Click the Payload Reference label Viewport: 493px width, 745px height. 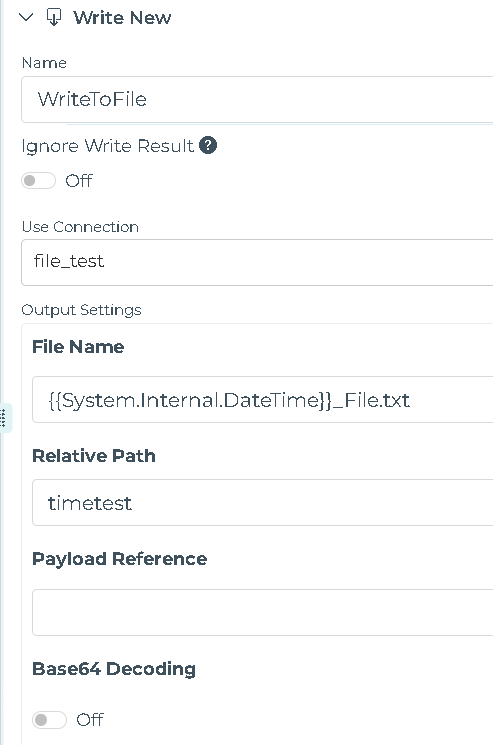(x=120, y=559)
